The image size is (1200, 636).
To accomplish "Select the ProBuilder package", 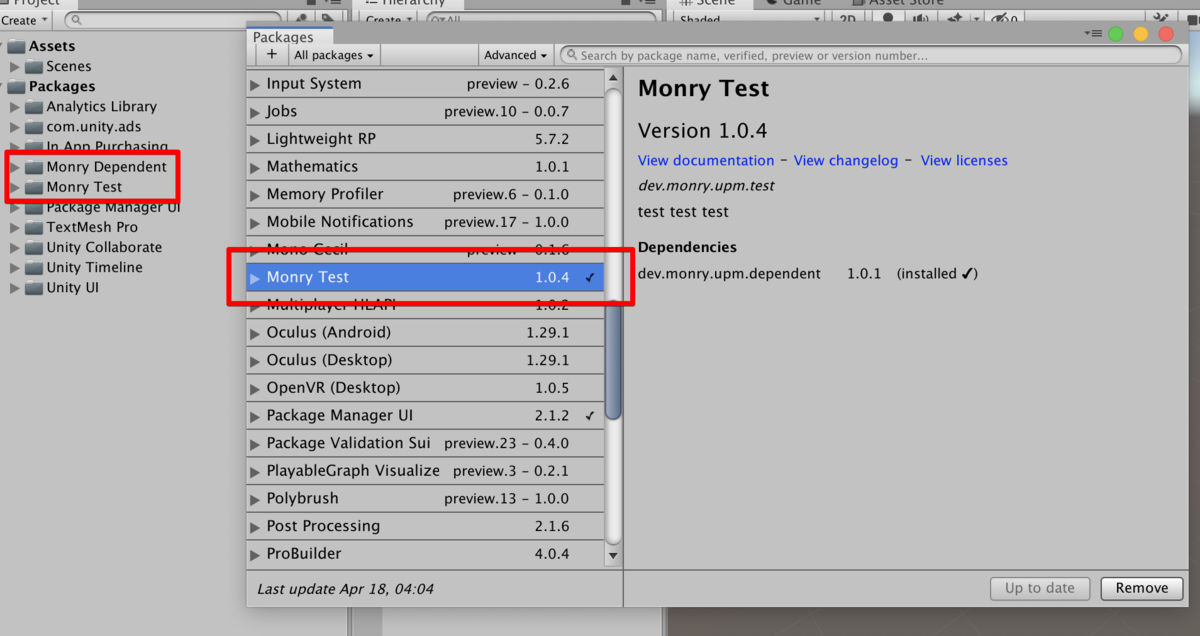I will [425, 553].
